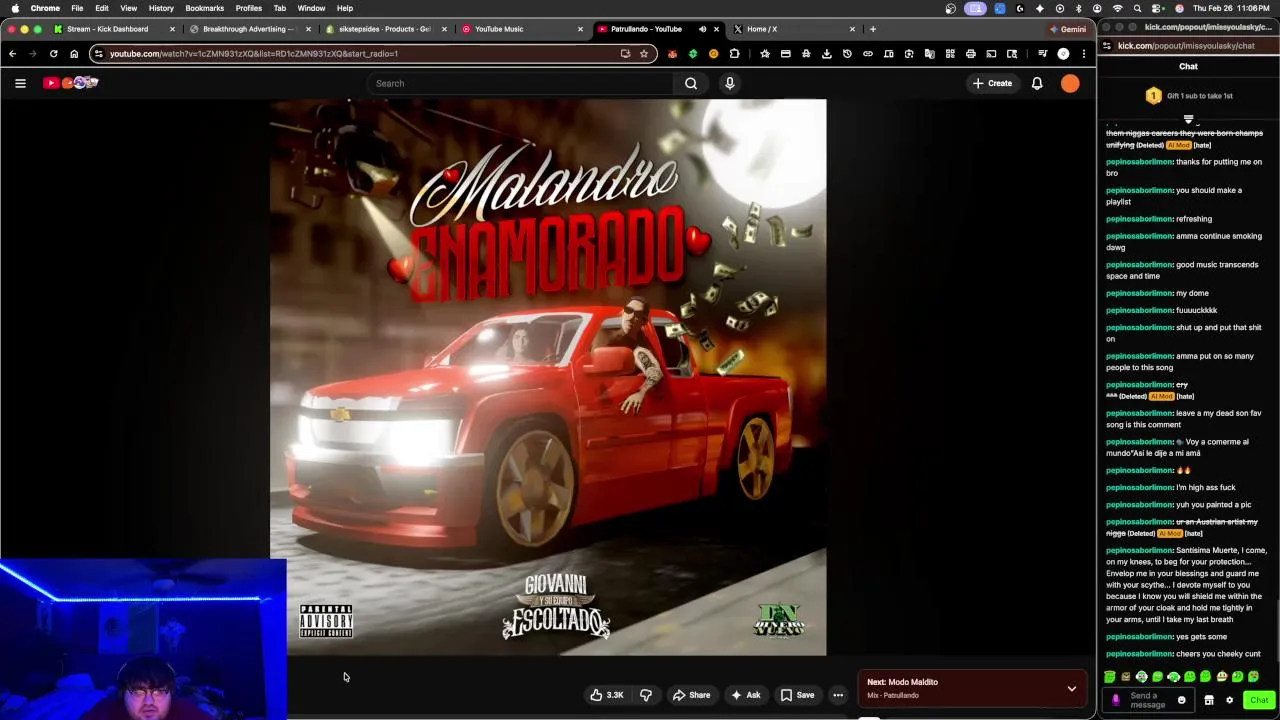Open Chrome extensions puzzle icon

pos(734,54)
